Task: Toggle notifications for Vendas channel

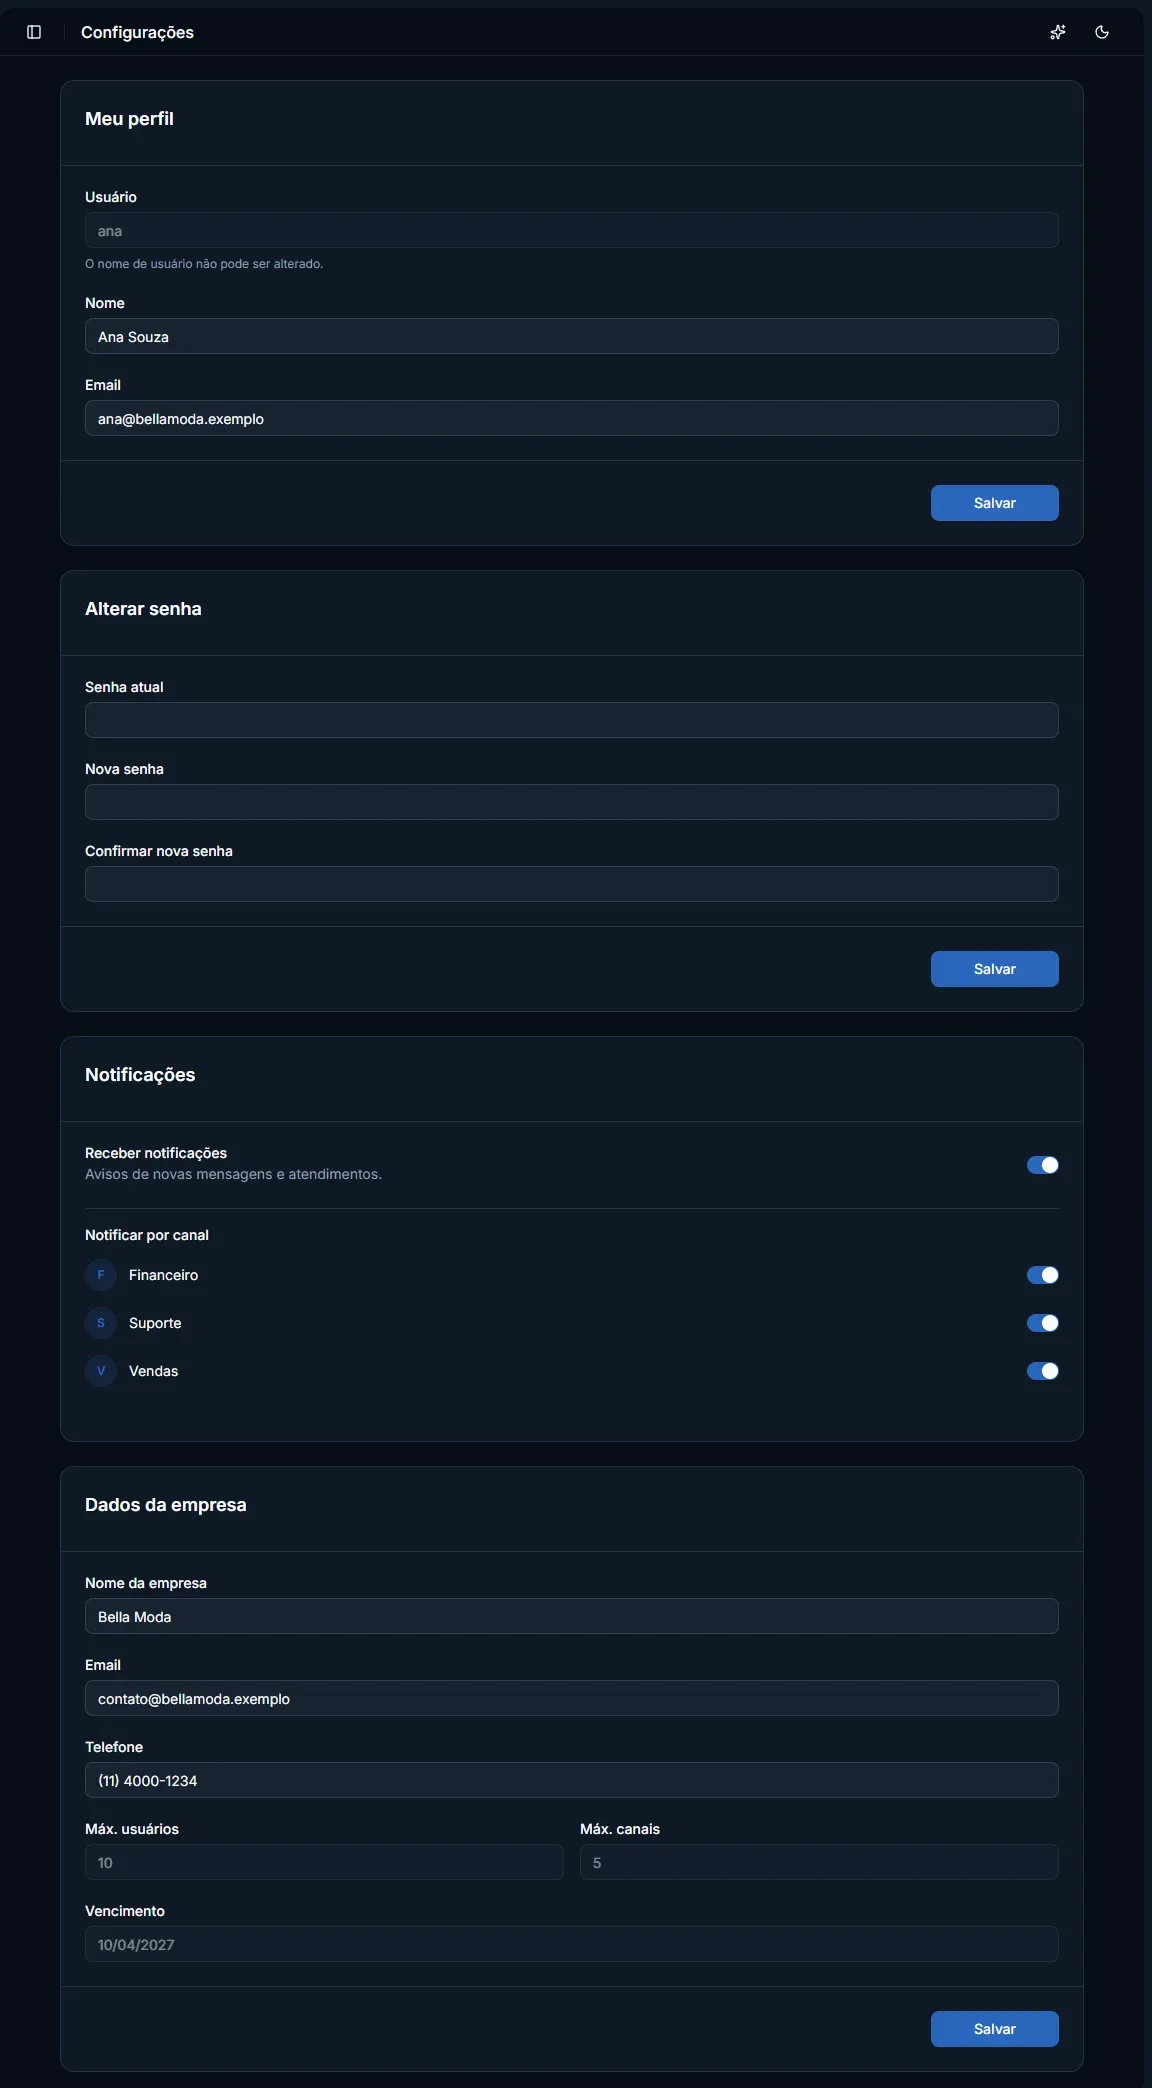Action: [1043, 1371]
